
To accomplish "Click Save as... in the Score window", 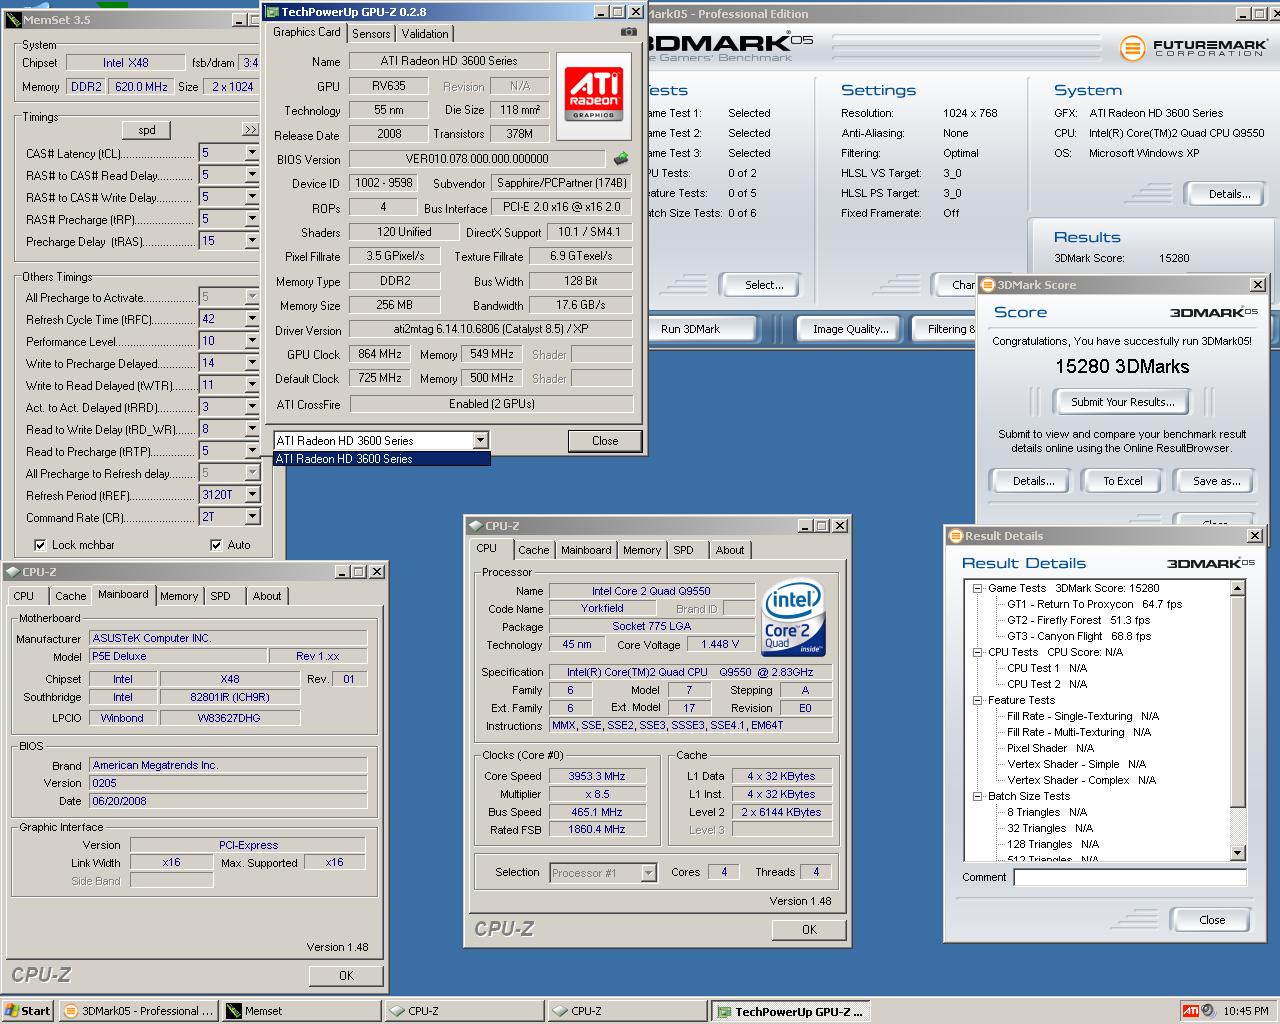I will click(x=1217, y=481).
